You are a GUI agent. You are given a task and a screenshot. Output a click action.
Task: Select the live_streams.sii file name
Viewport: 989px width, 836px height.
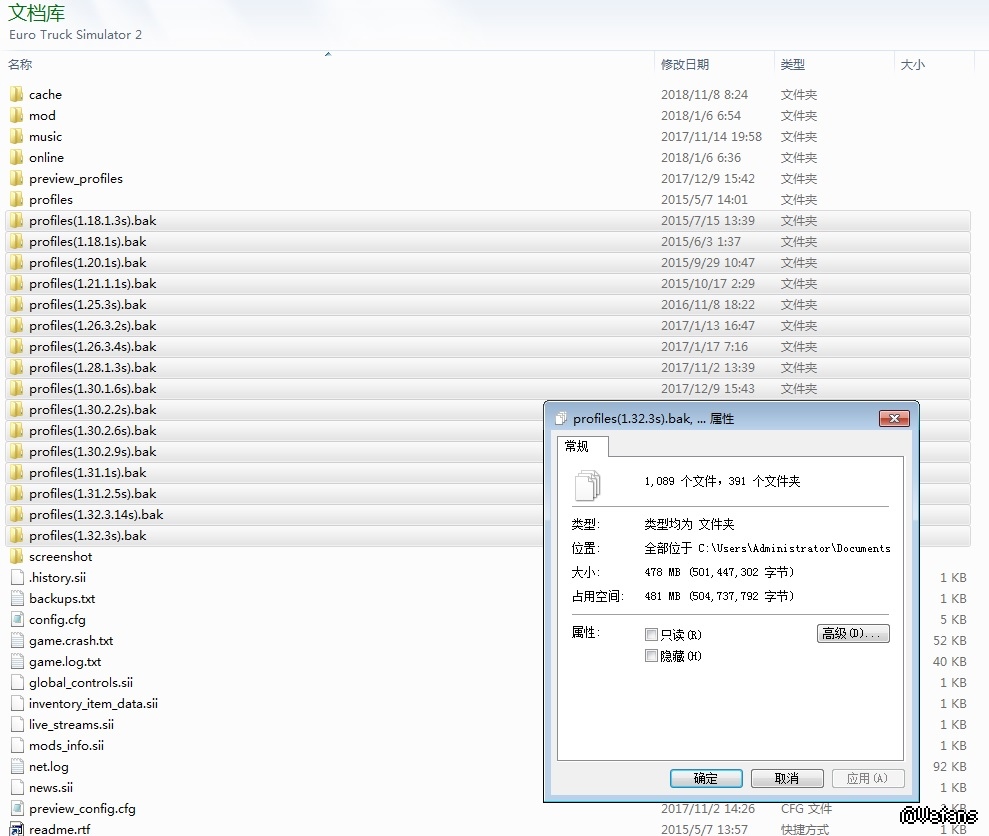click(x=71, y=724)
